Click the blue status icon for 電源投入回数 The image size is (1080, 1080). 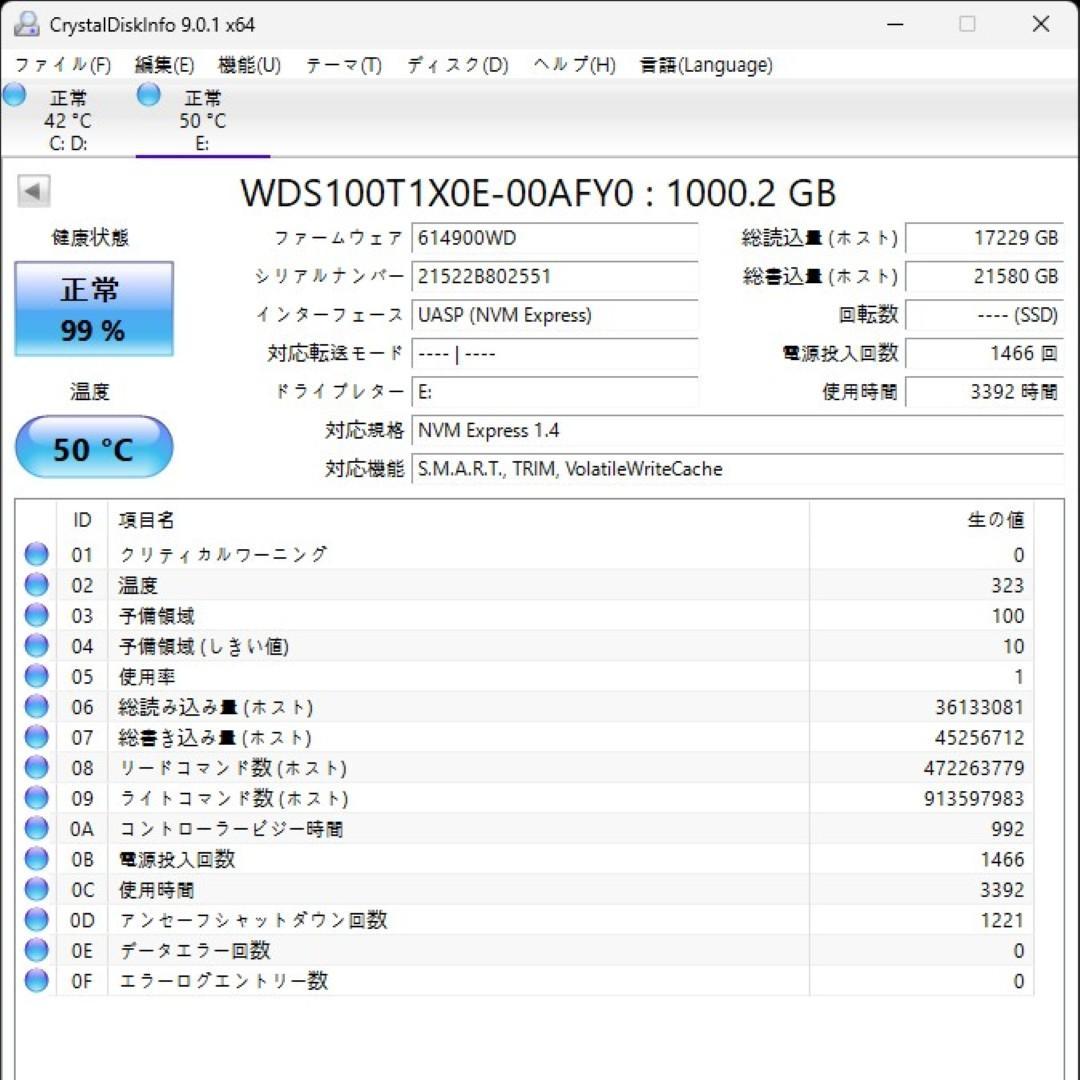36,859
